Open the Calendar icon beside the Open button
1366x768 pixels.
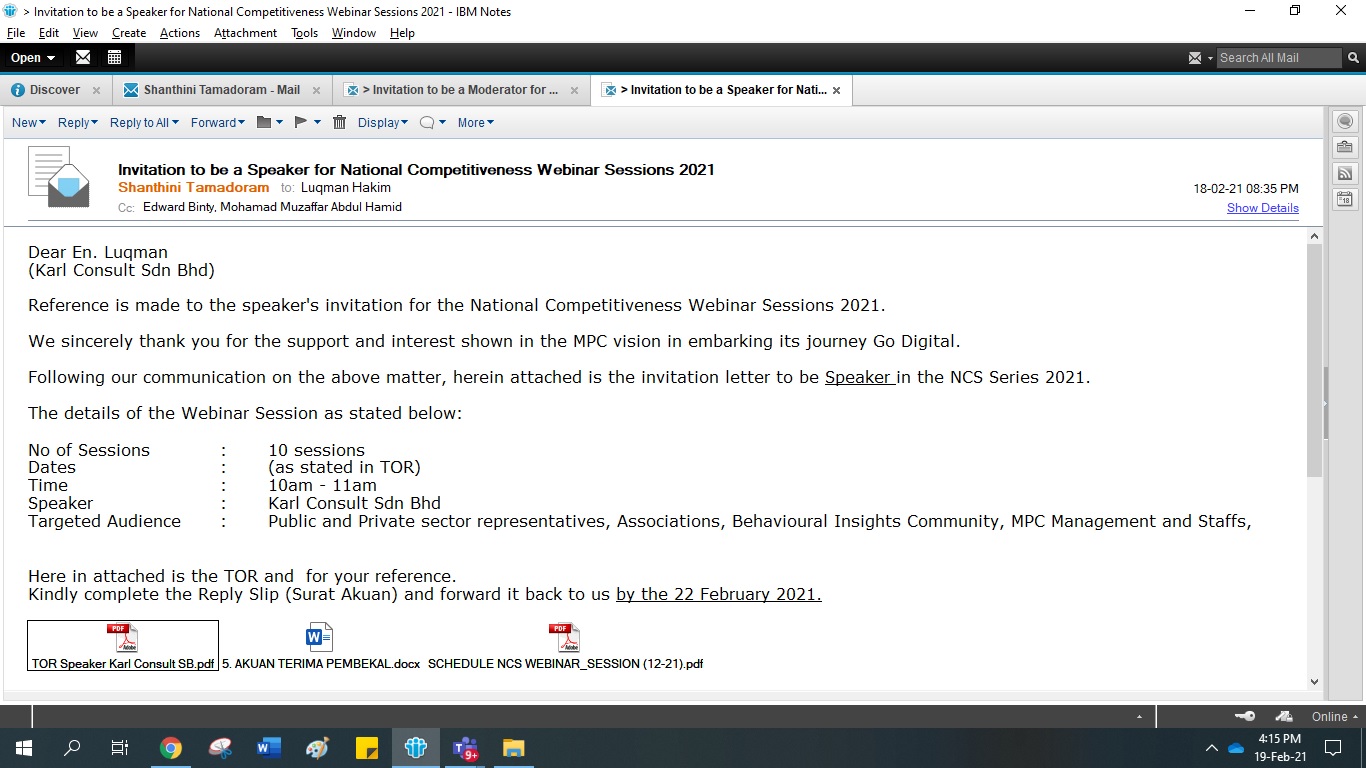pyautogui.click(x=114, y=57)
